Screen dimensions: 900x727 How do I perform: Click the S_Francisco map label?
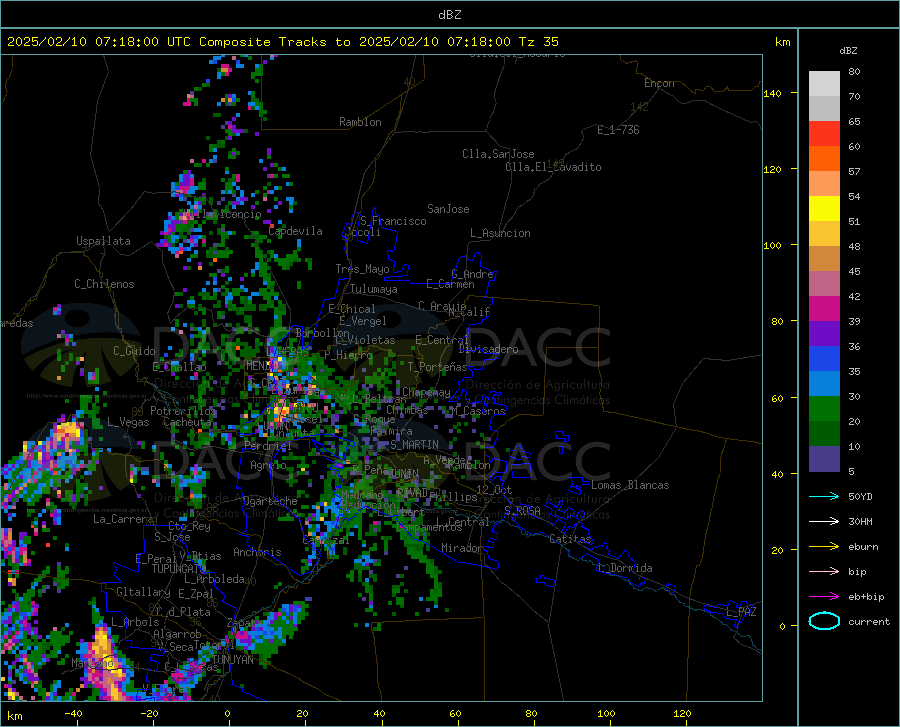pos(393,221)
